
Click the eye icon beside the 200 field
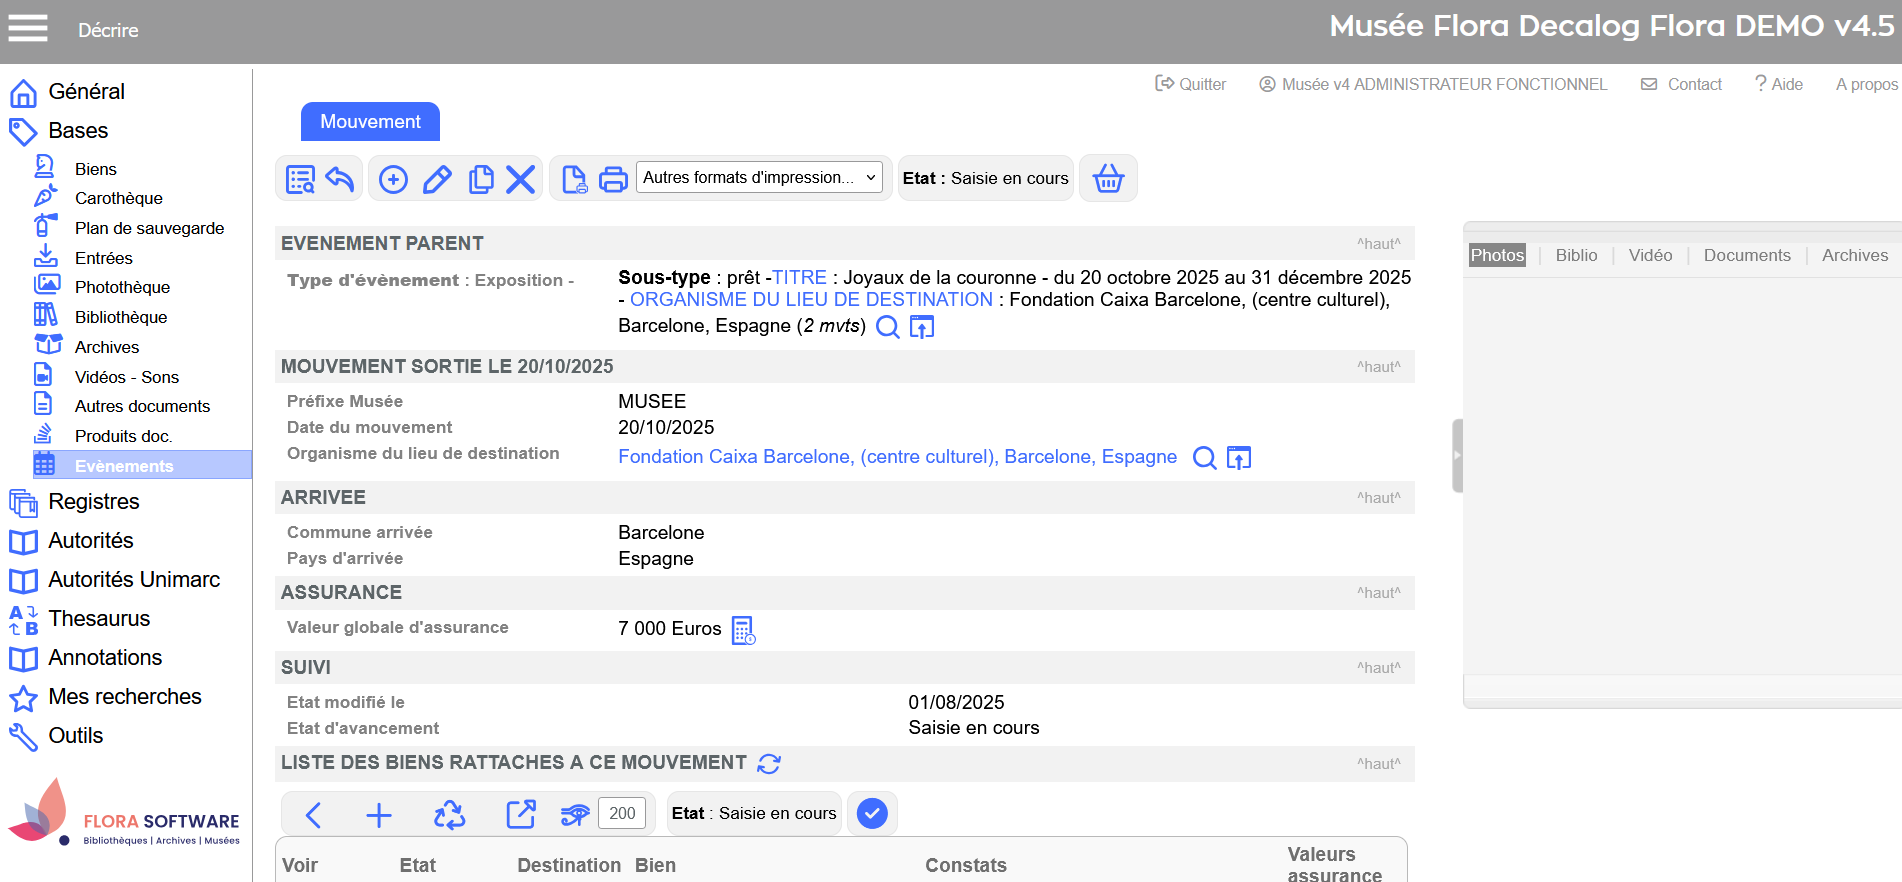pos(575,815)
